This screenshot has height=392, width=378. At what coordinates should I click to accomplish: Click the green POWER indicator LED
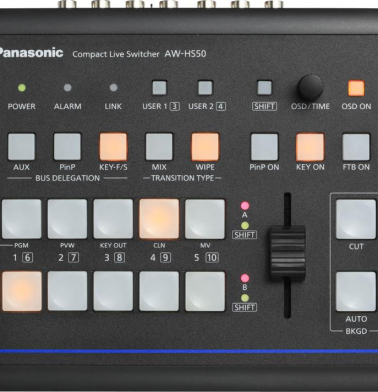[22, 88]
